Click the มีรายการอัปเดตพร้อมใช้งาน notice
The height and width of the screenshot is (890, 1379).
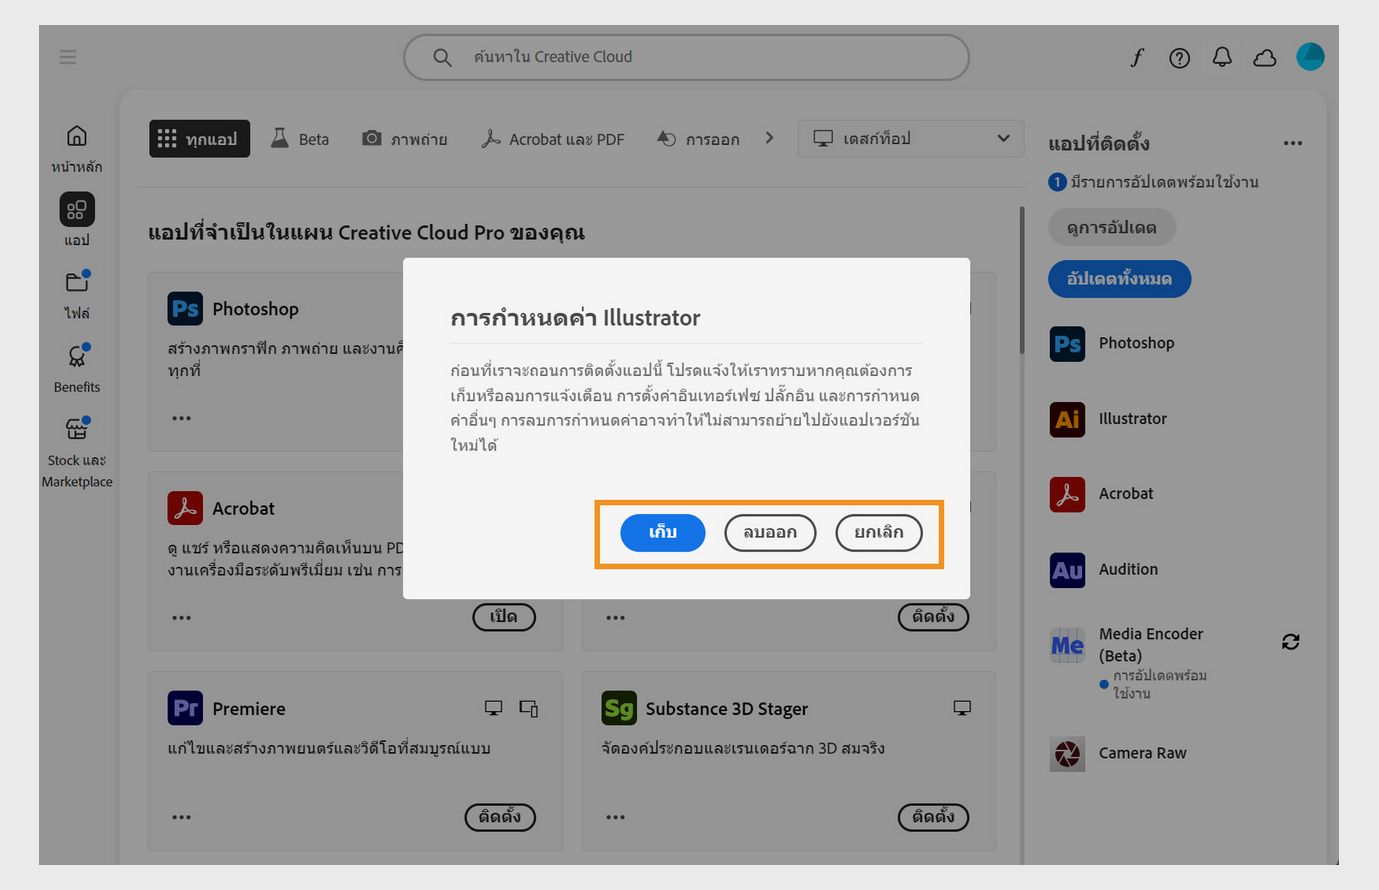[1153, 182]
